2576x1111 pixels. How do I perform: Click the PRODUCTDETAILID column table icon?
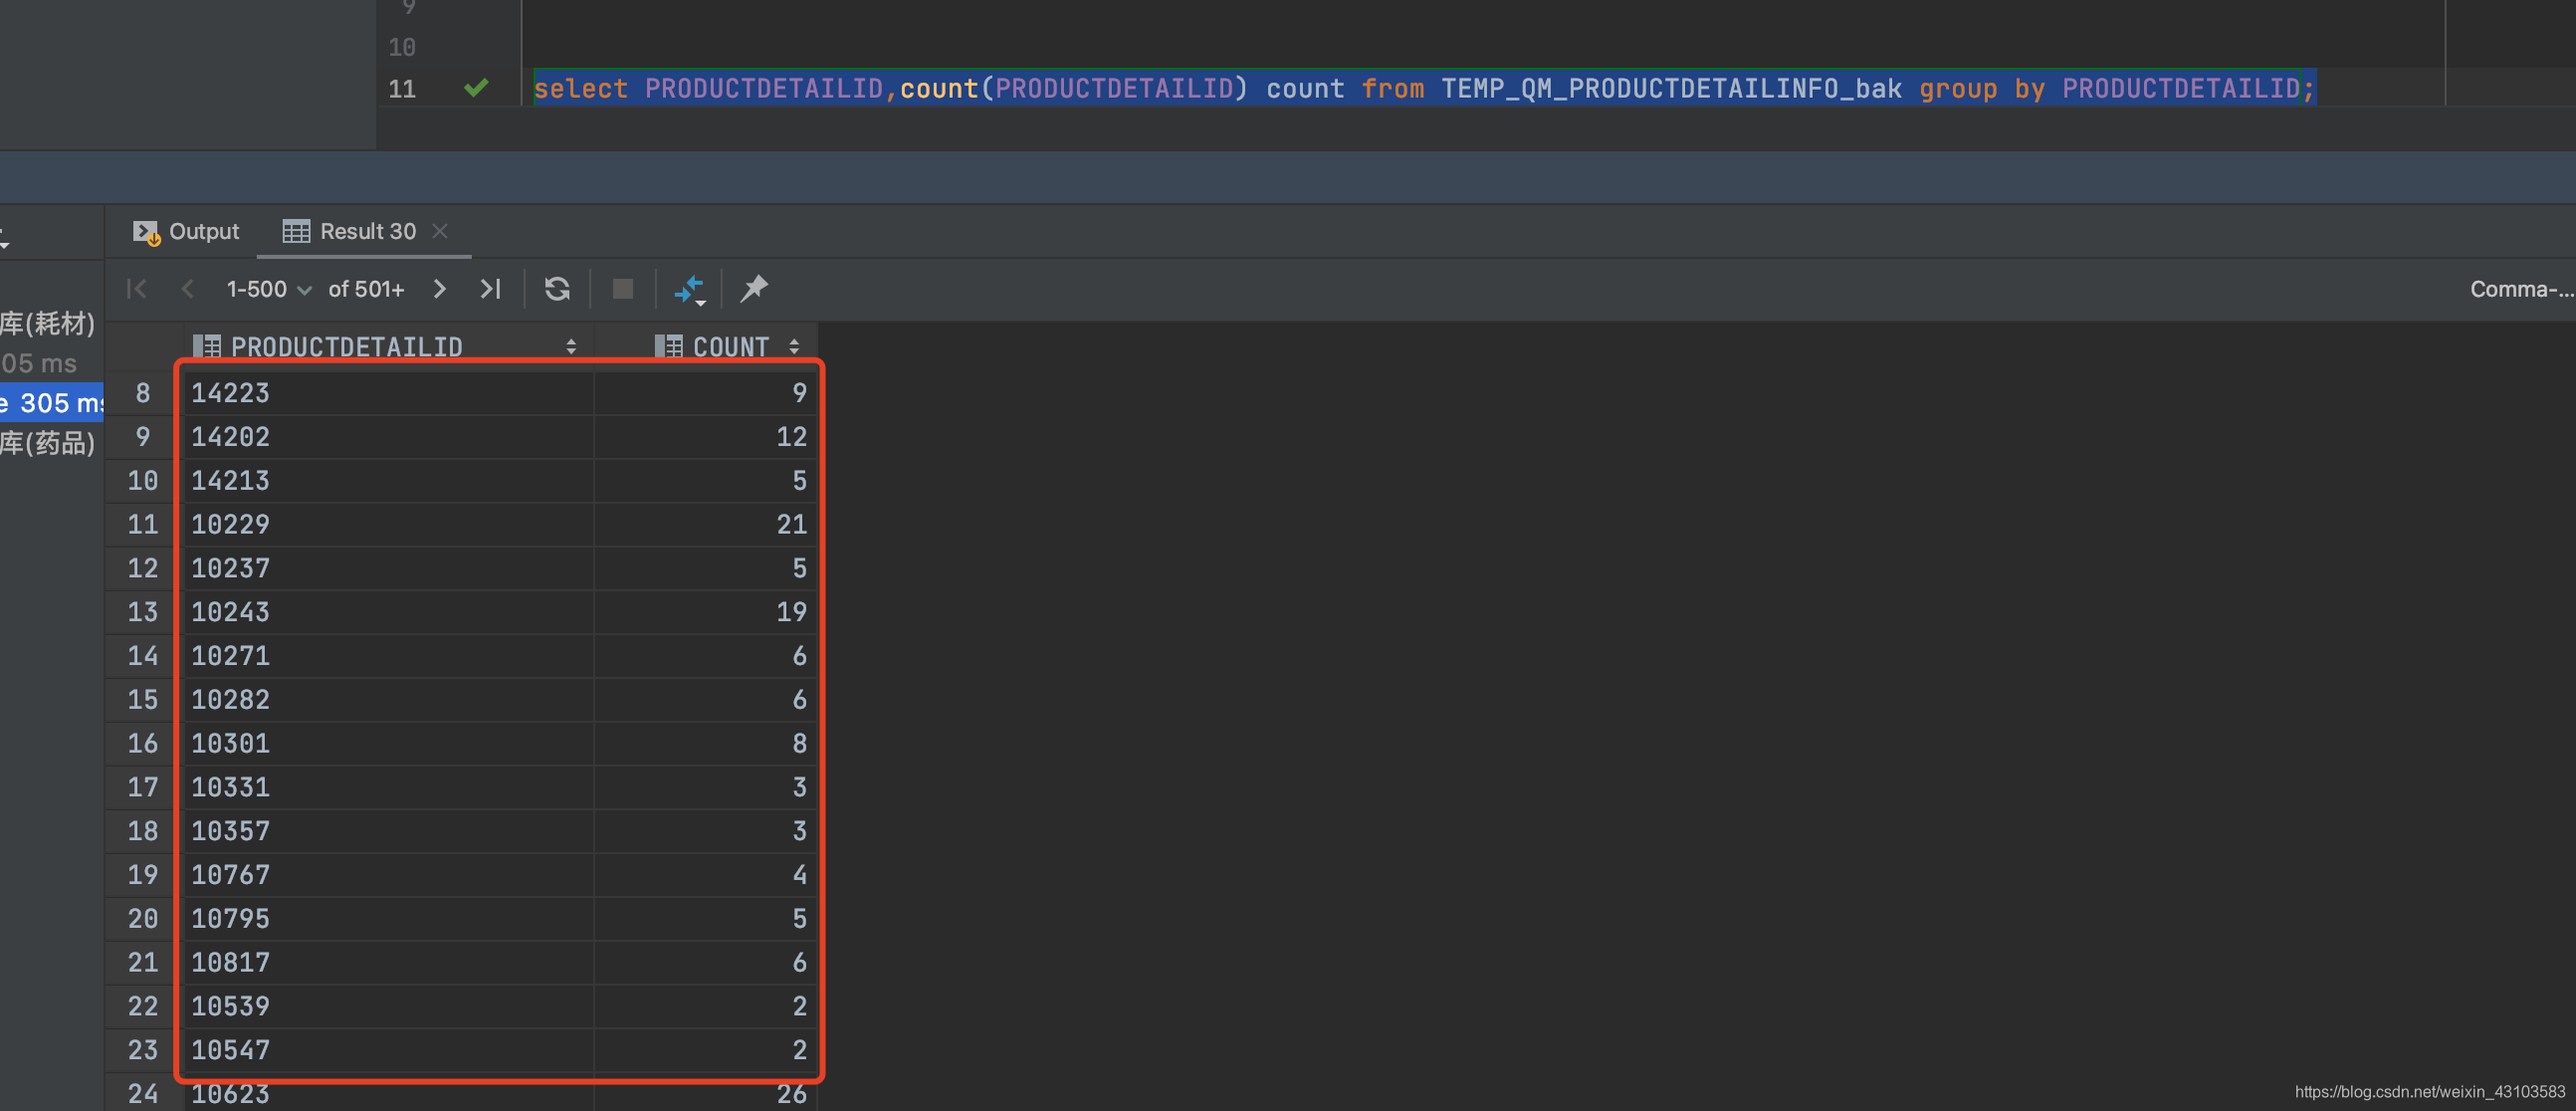[x=207, y=347]
